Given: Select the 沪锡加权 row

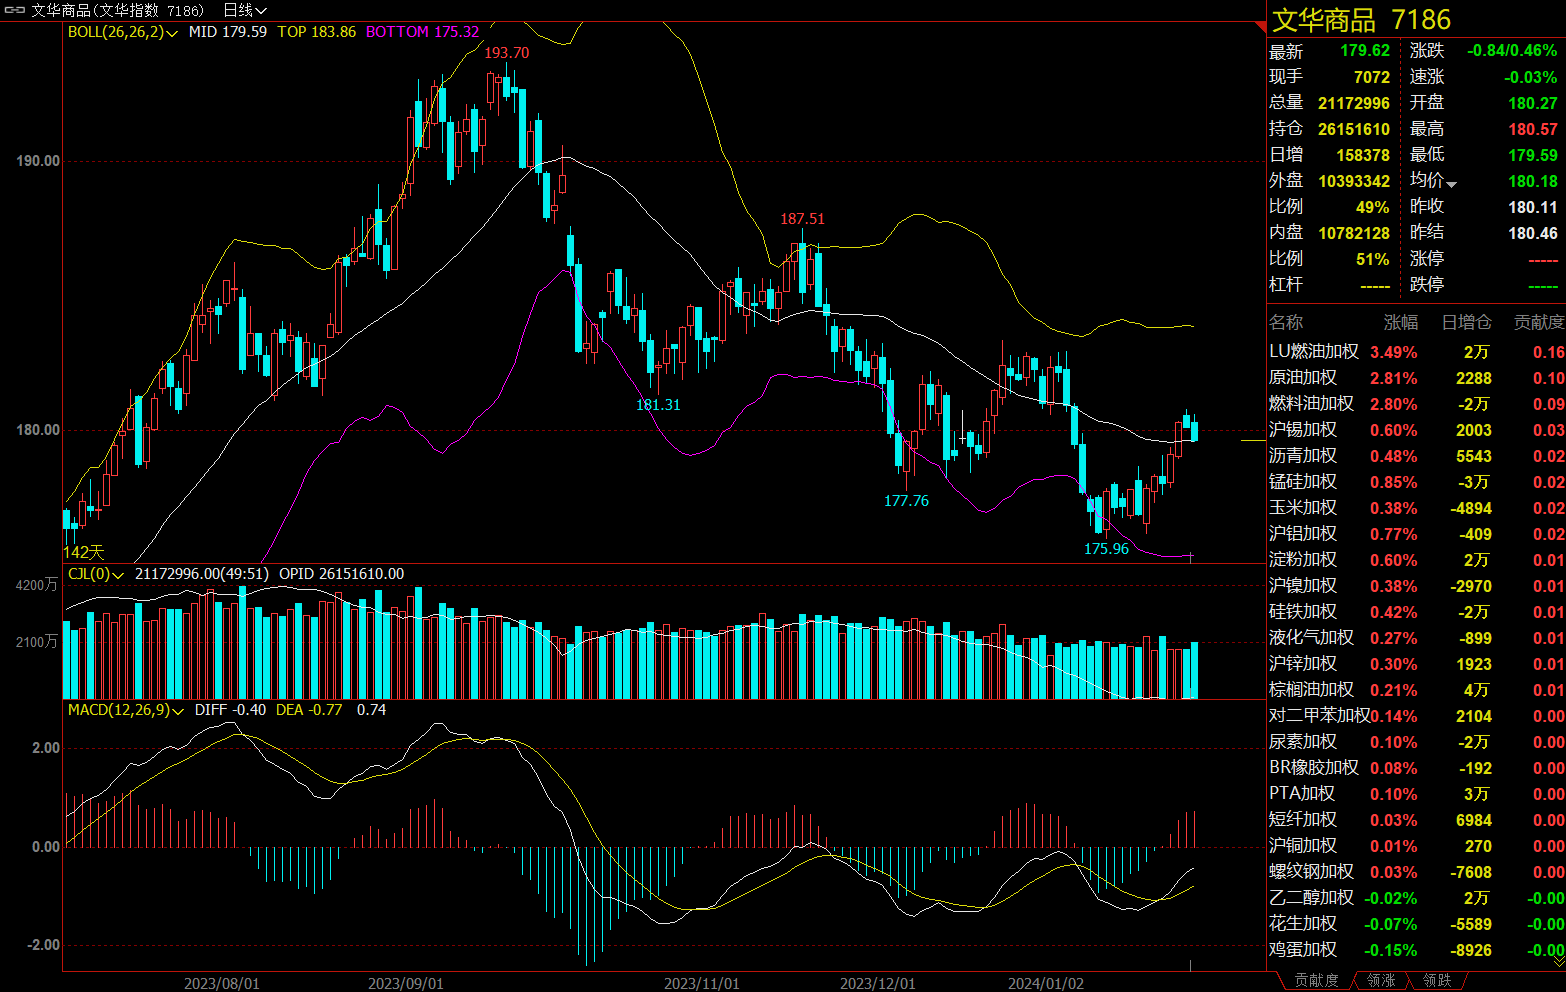Looking at the screenshot, I should (x=1416, y=430).
